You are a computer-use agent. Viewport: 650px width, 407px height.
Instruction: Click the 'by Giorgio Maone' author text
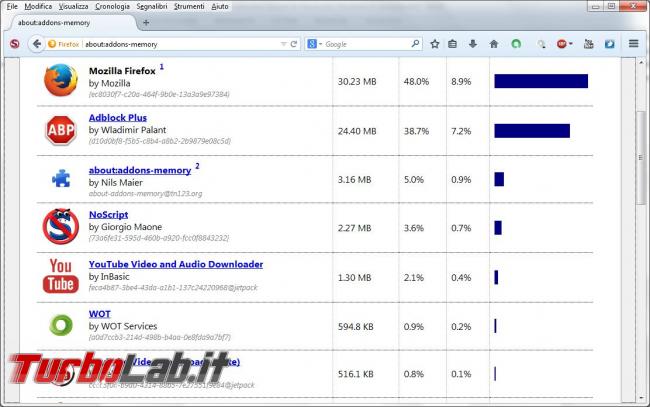tap(125, 227)
